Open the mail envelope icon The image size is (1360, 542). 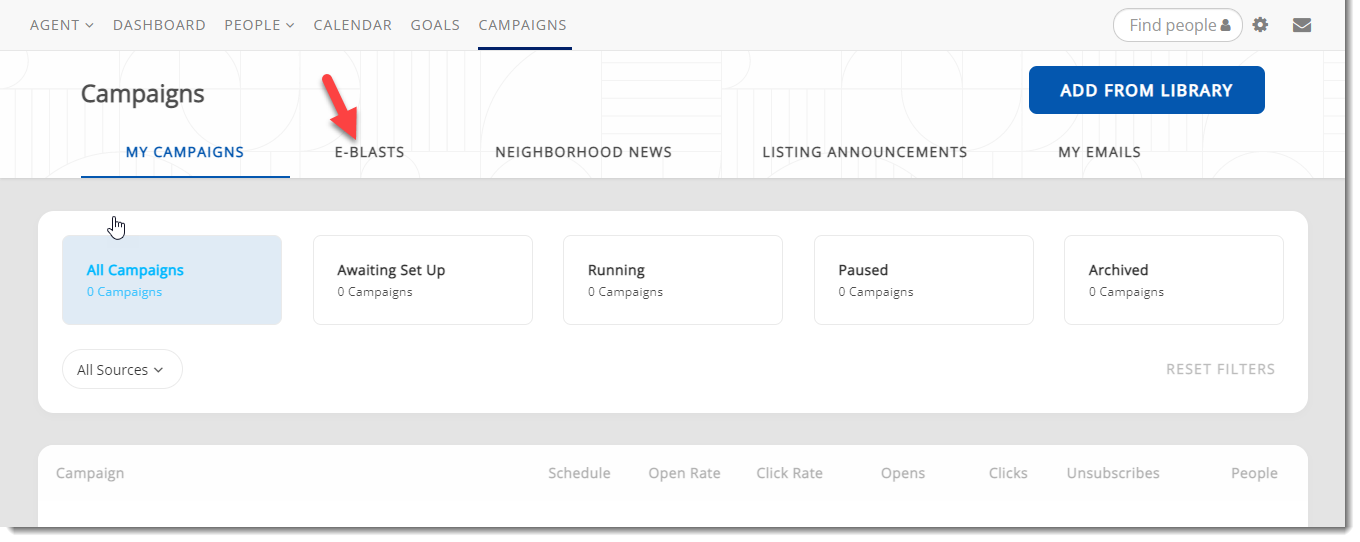[1301, 25]
